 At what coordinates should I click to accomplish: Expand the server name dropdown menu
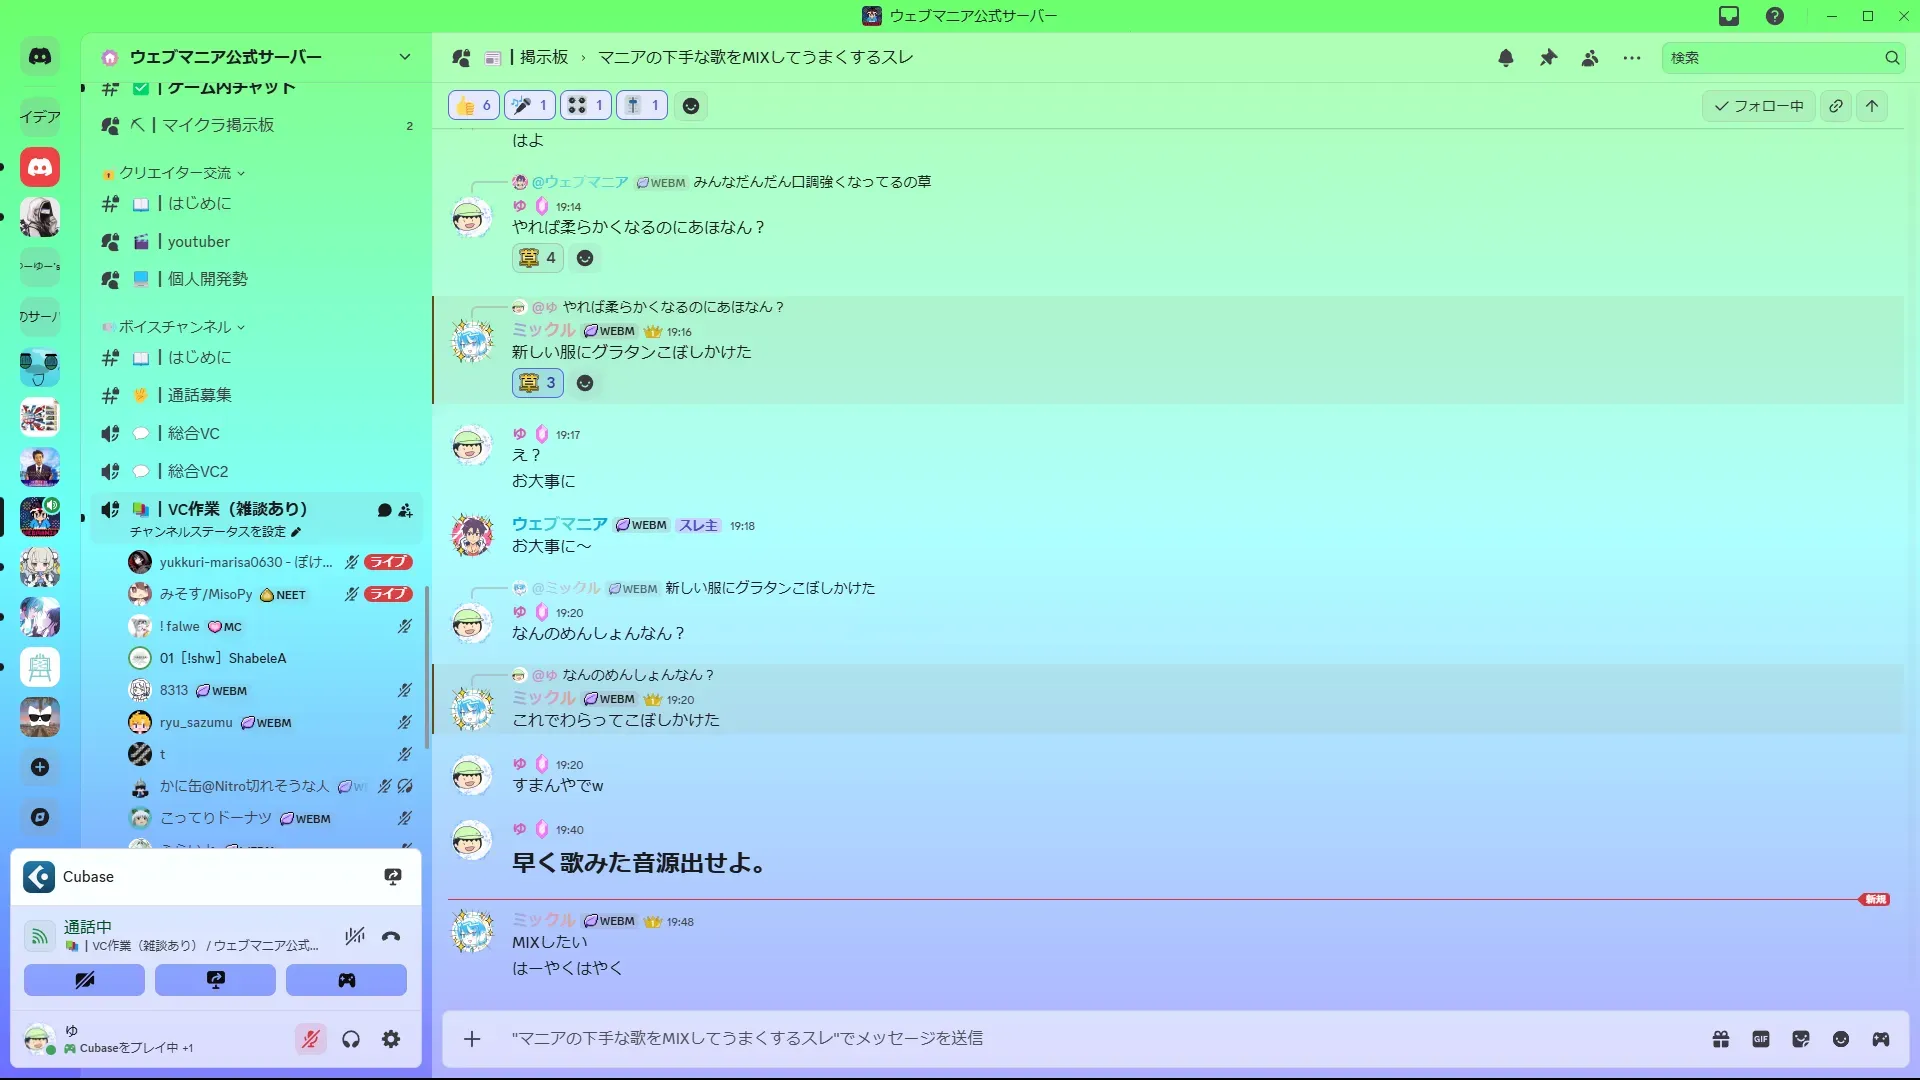pos(404,57)
